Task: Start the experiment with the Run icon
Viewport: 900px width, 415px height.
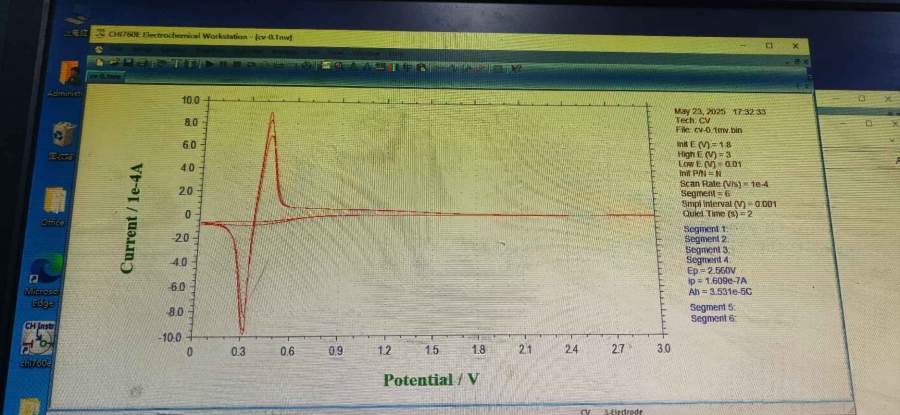Action: click(211, 64)
